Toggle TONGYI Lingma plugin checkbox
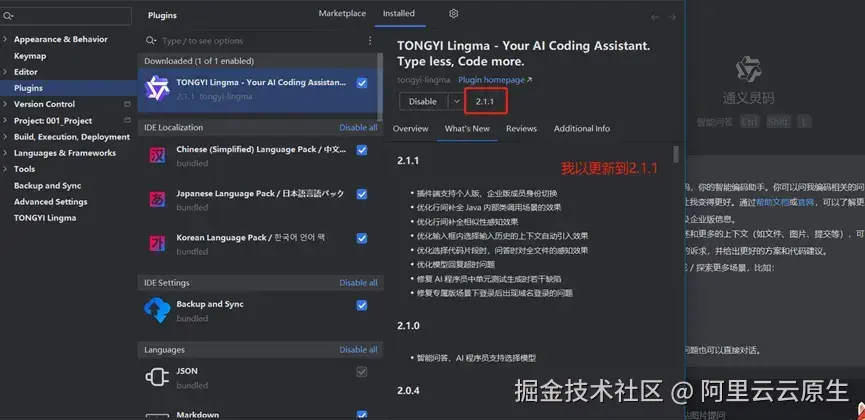Viewport: 865px width, 420px height. 362,83
